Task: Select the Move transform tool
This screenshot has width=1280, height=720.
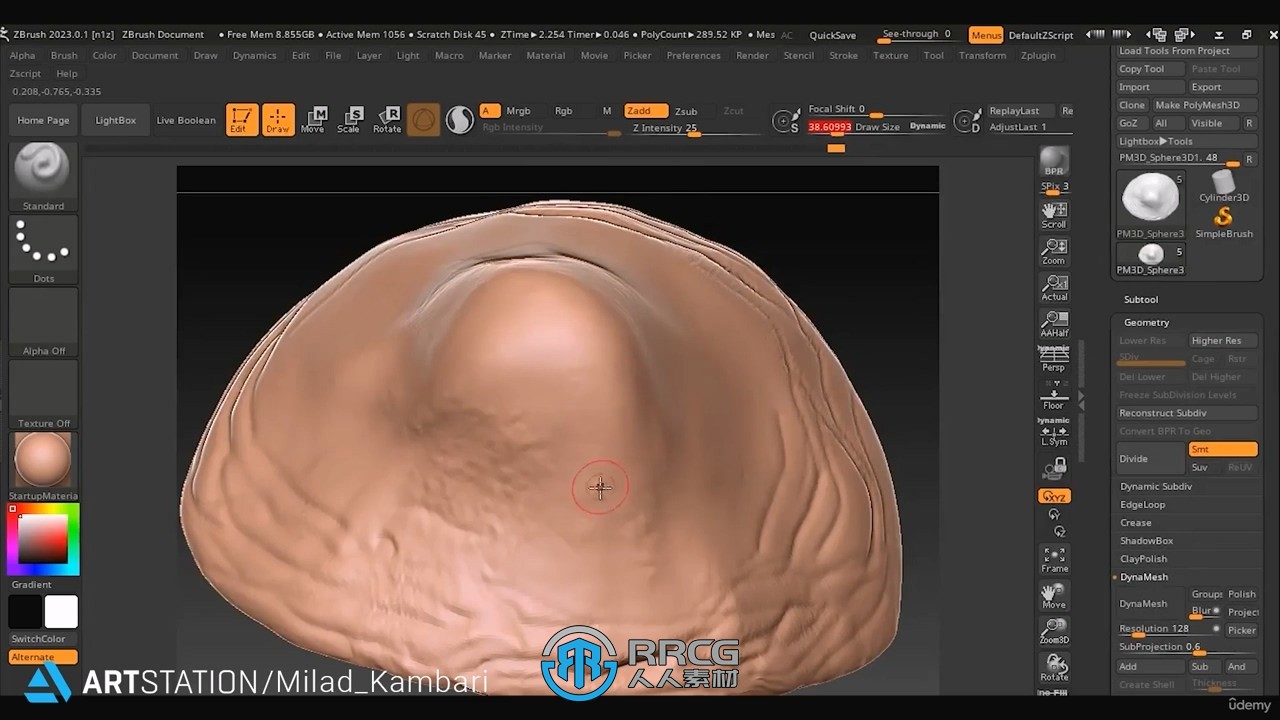Action: 313,120
